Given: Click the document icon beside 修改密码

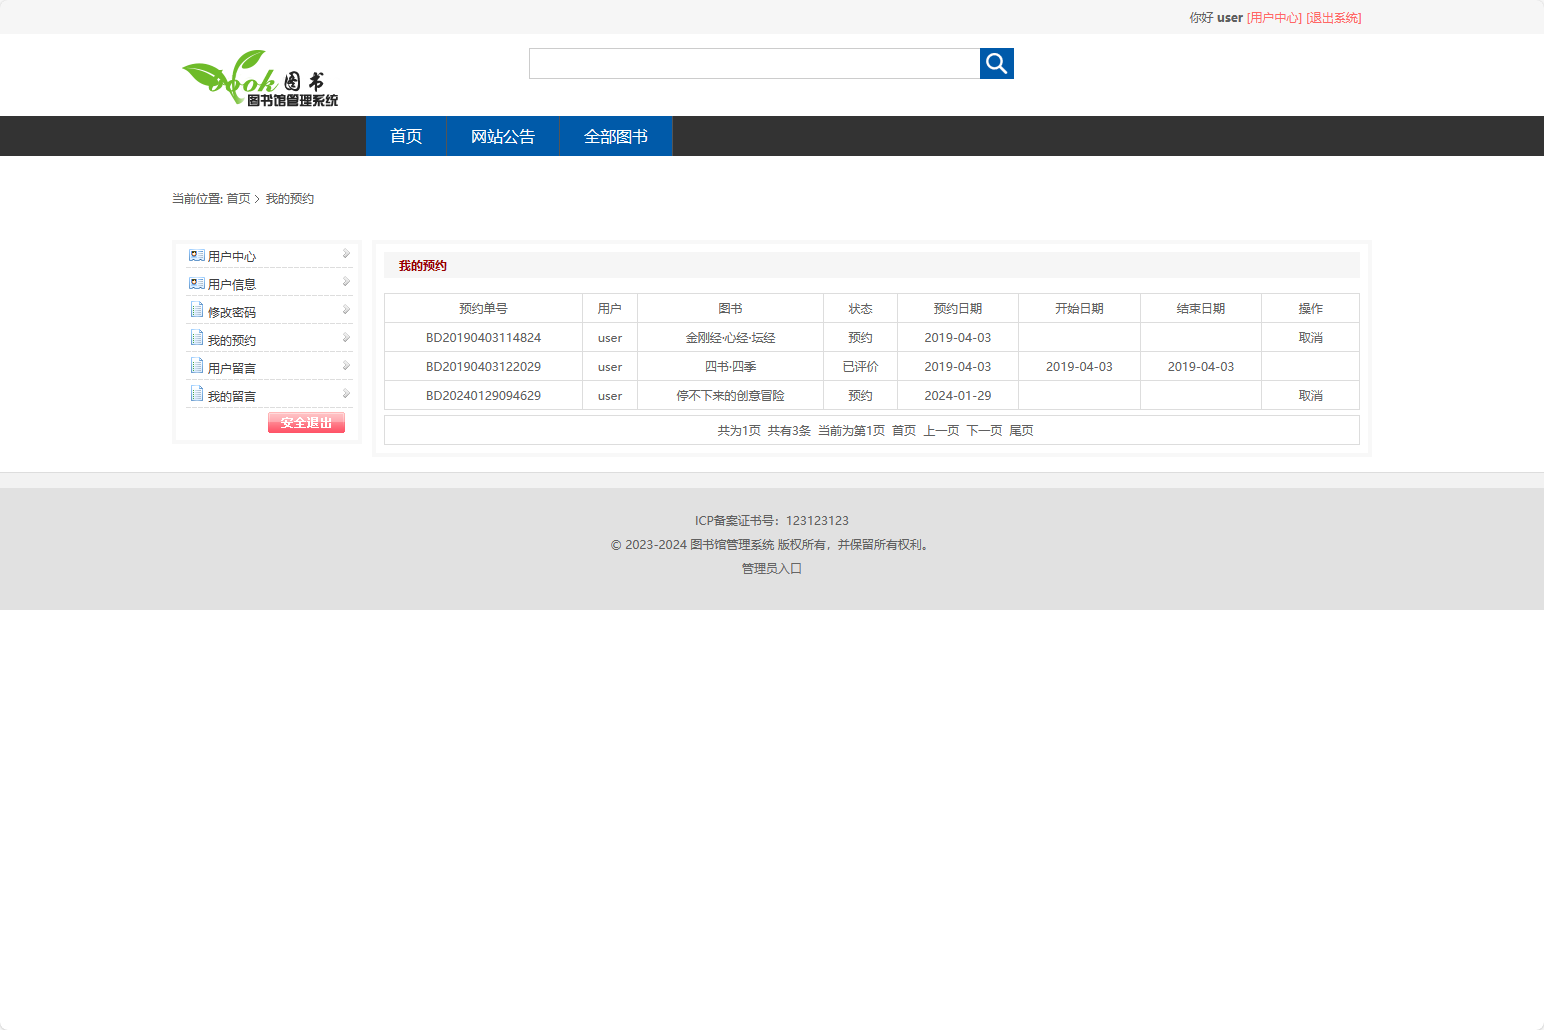Looking at the screenshot, I should (197, 311).
